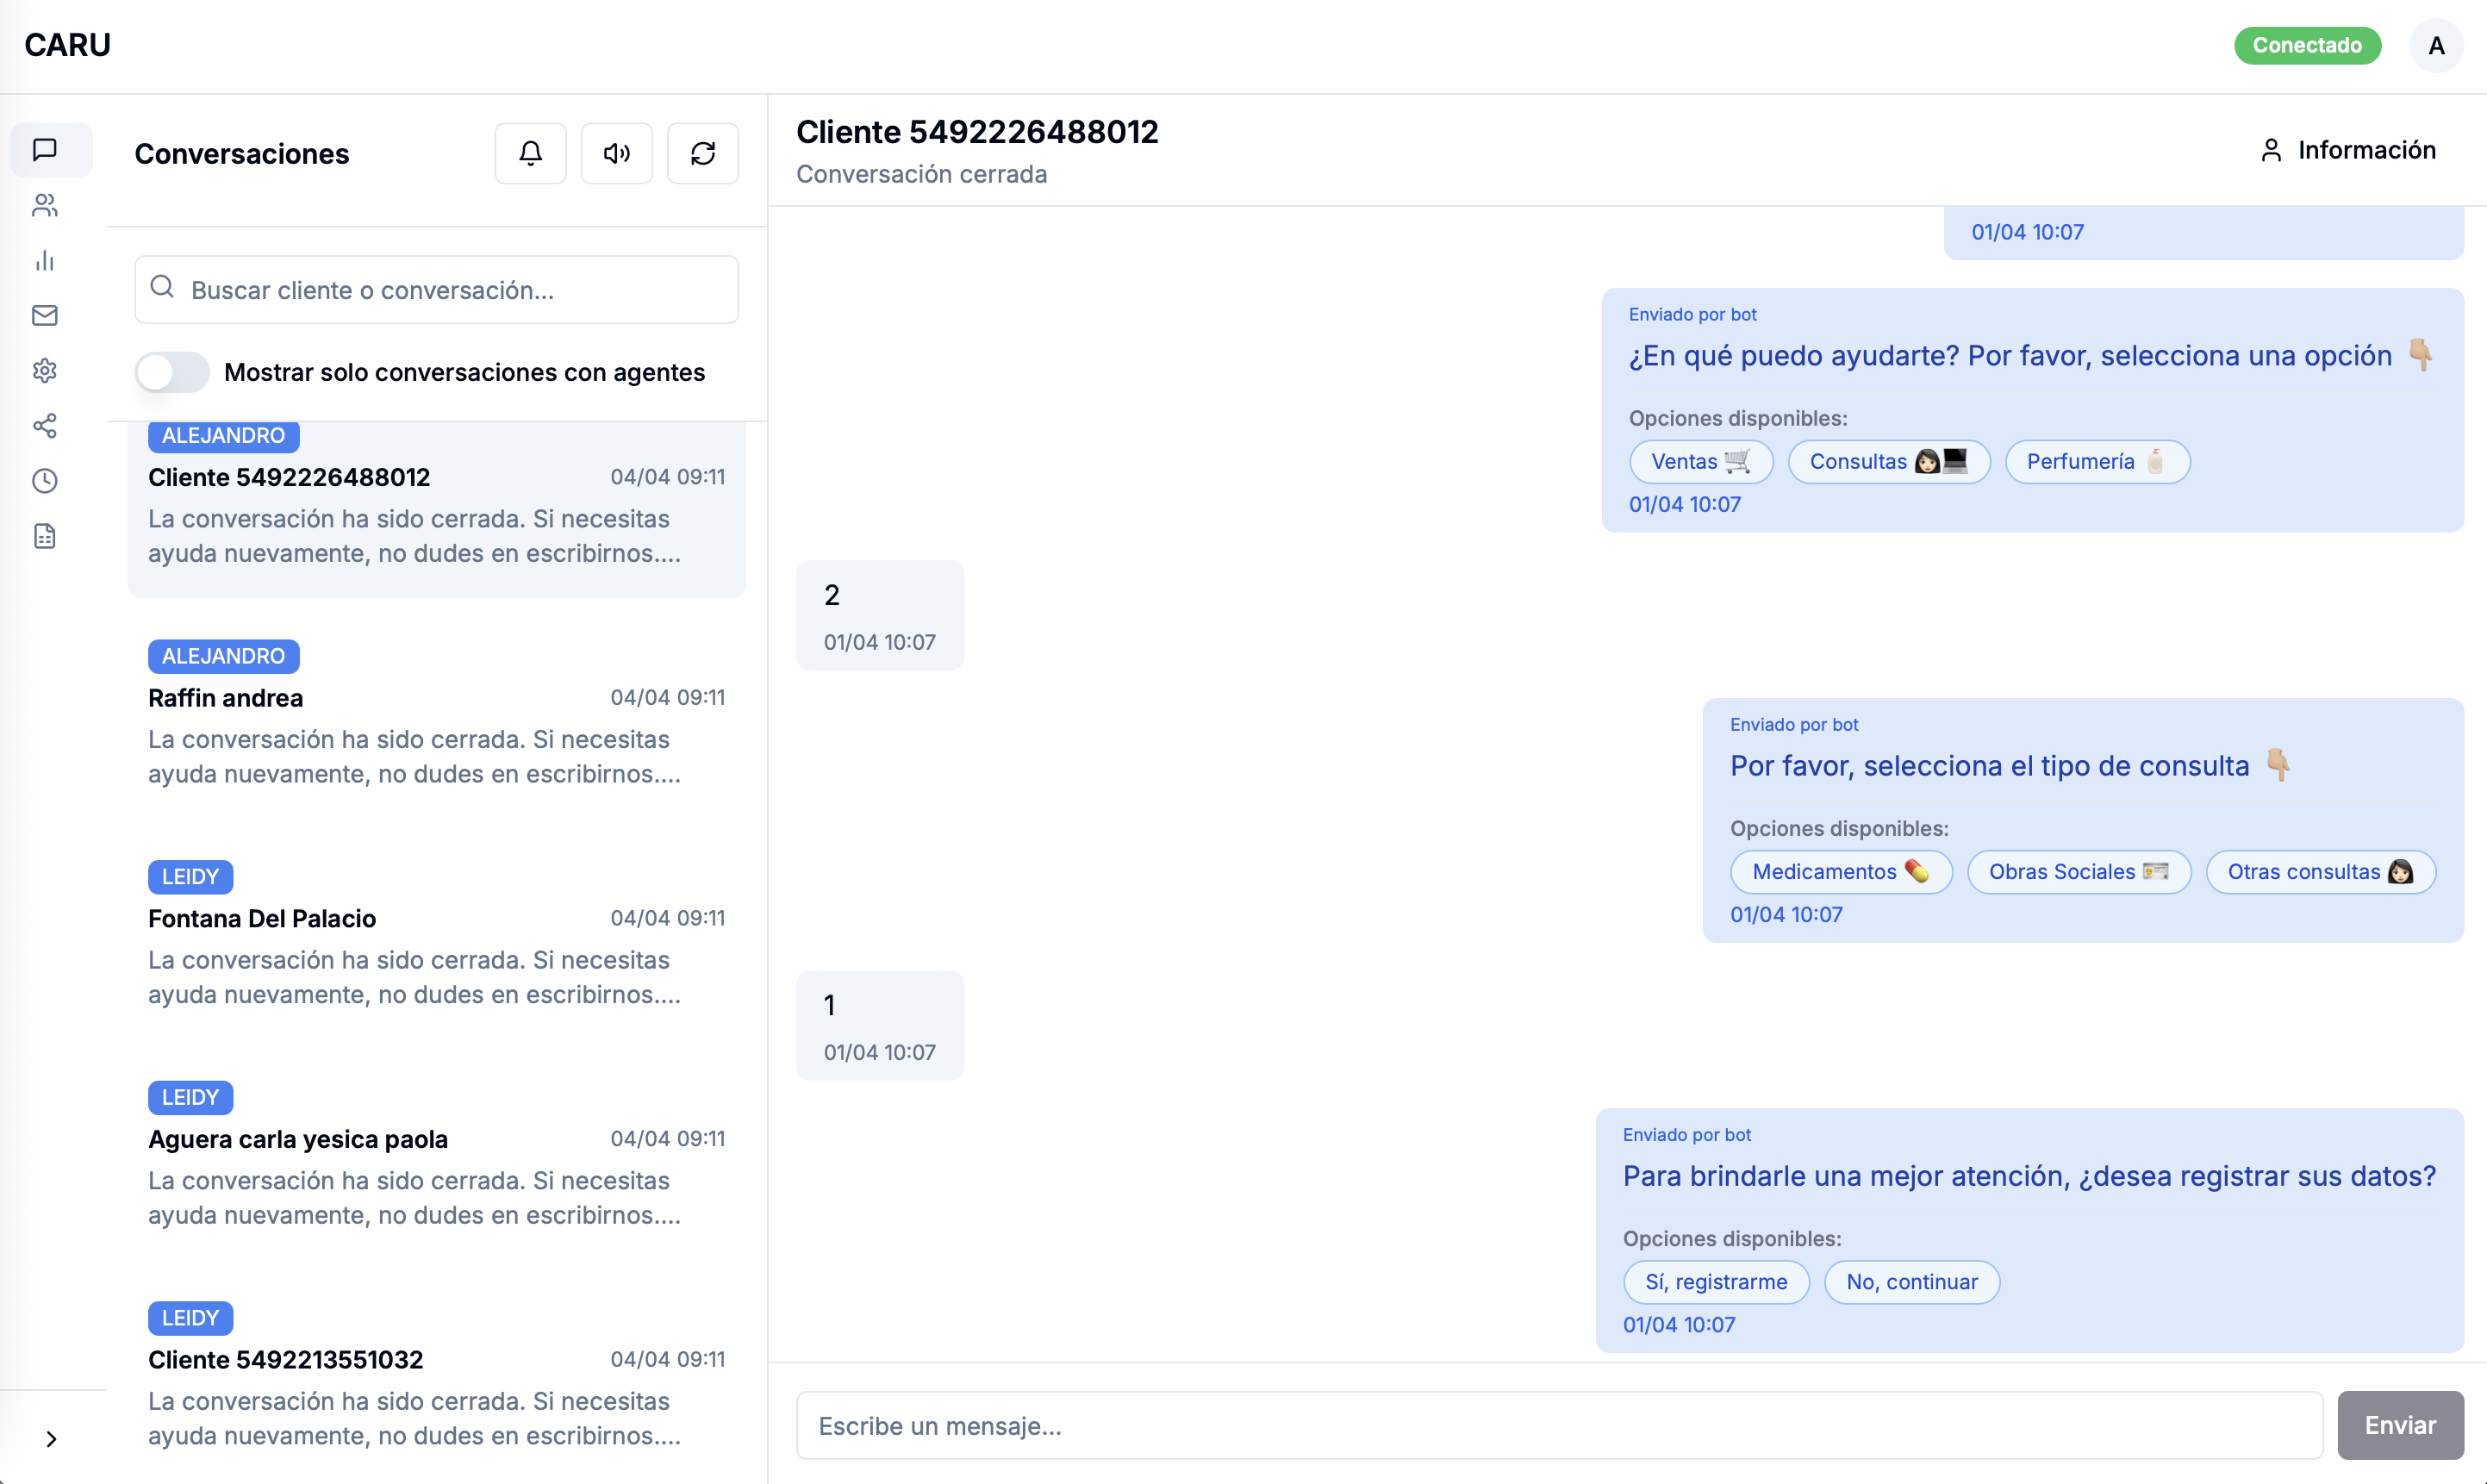
Task: Select the Sí, registrarme option
Action: pos(1716,1282)
